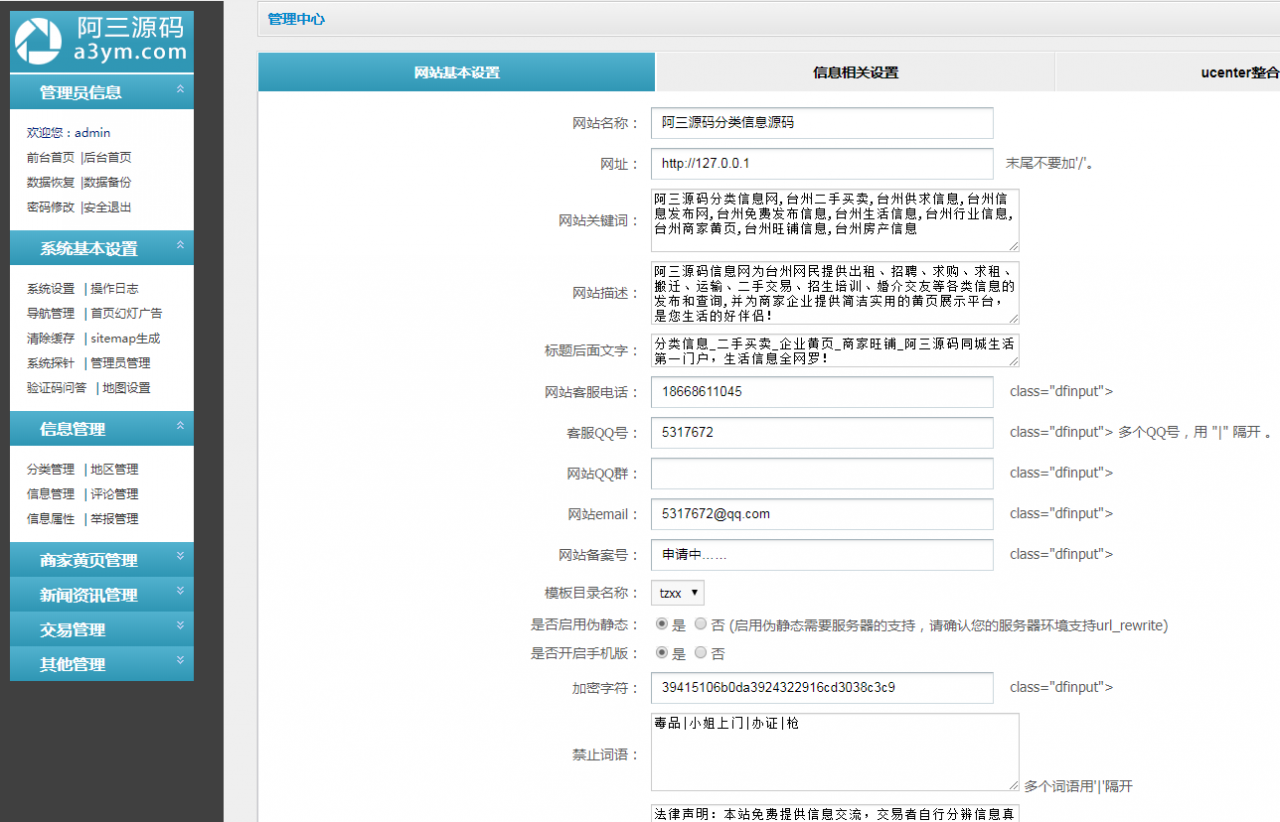The width and height of the screenshot is (1280, 822).
Task: Click the 欢迎您：admin text
Action: pos(69,132)
